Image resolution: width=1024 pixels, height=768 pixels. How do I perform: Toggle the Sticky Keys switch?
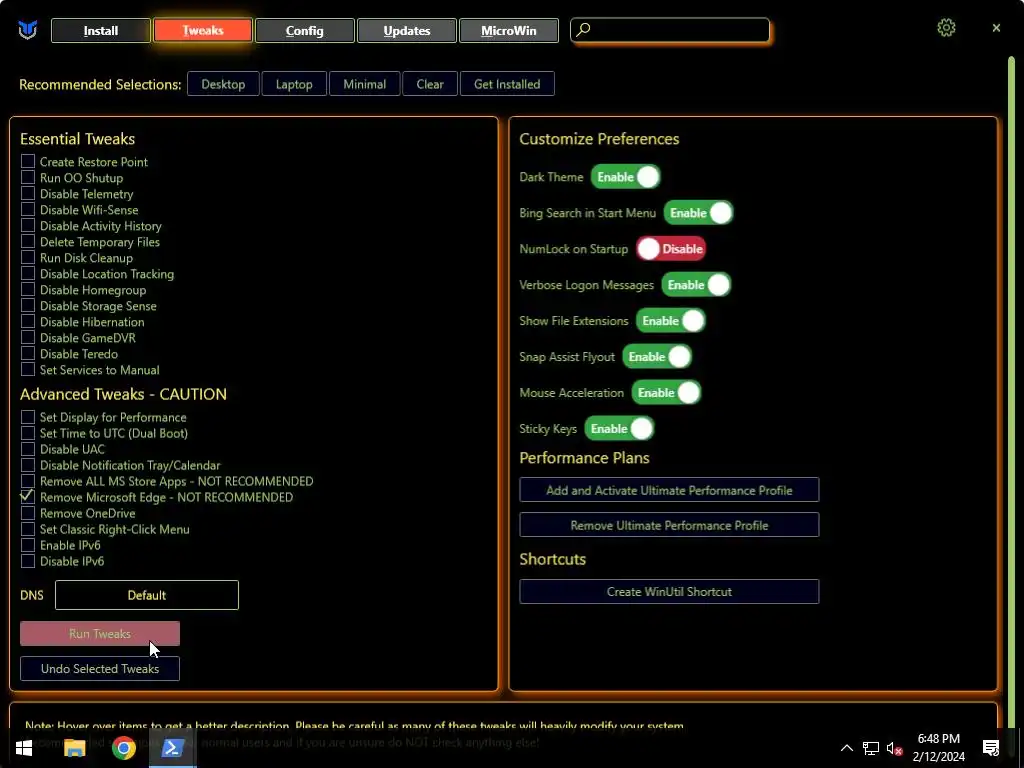[x=619, y=428]
